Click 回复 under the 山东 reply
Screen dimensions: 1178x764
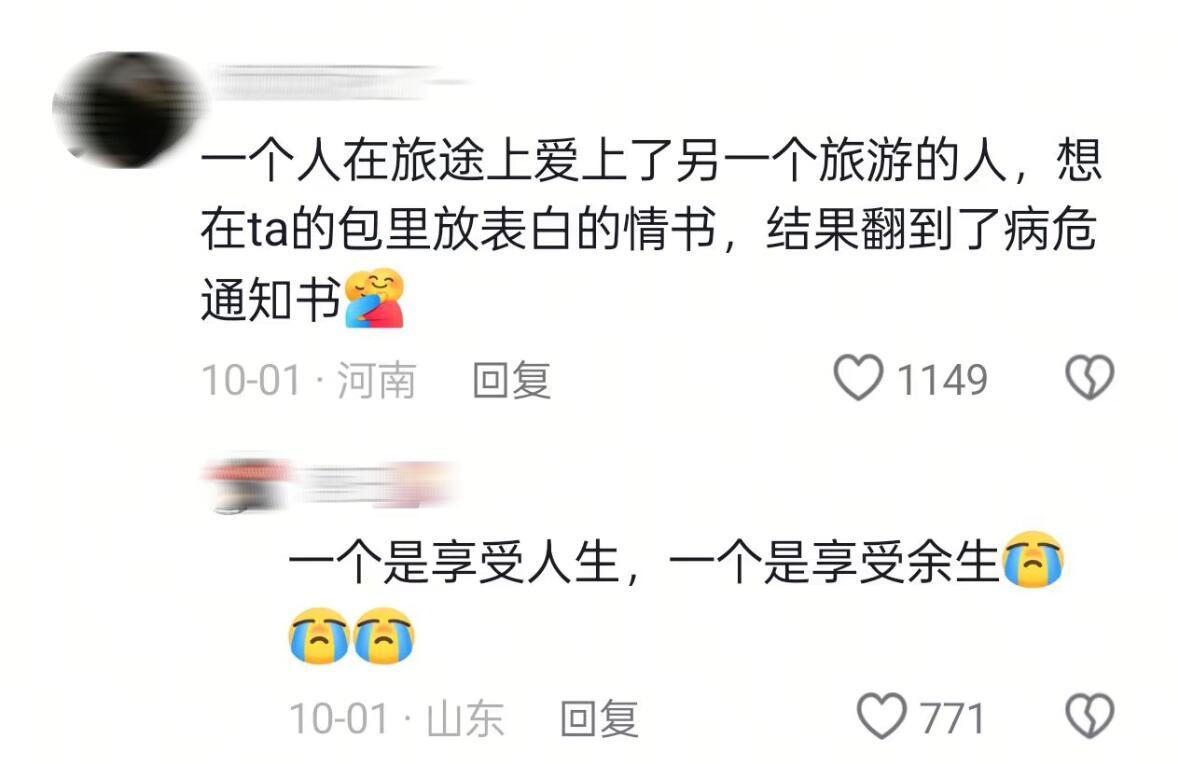click(600, 718)
